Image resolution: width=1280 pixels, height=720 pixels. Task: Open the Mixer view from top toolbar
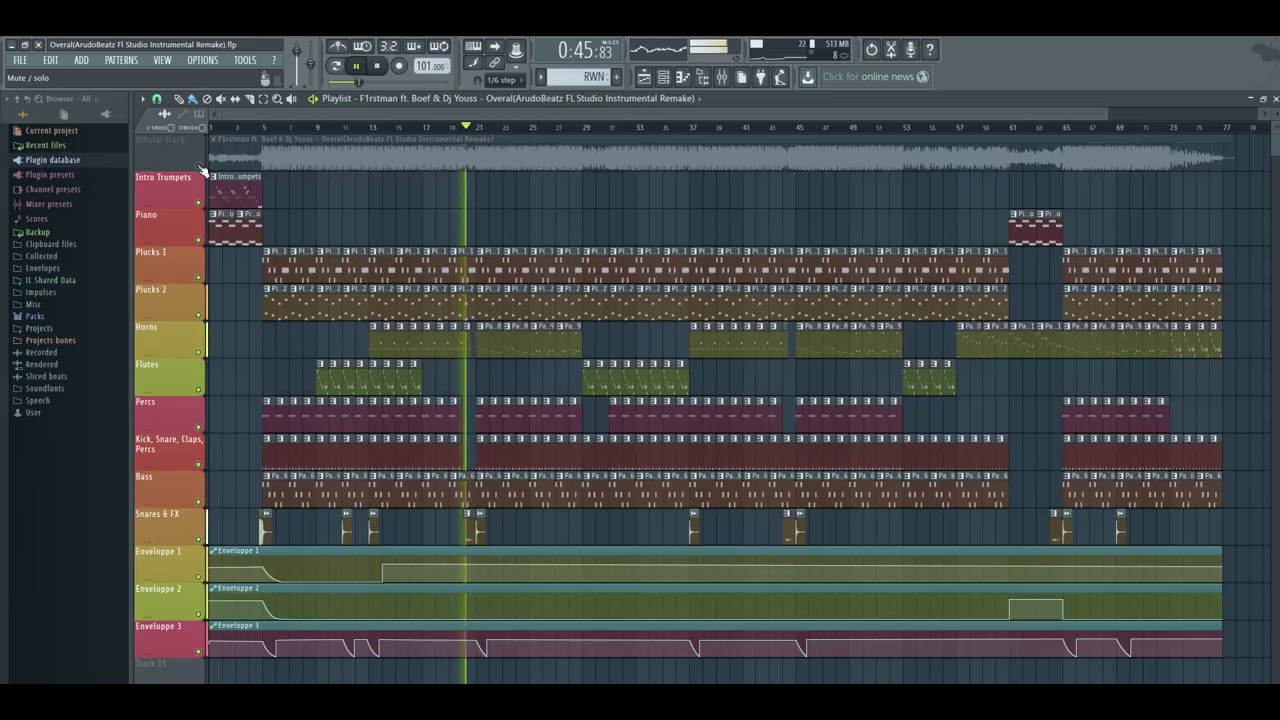tap(722, 77)
